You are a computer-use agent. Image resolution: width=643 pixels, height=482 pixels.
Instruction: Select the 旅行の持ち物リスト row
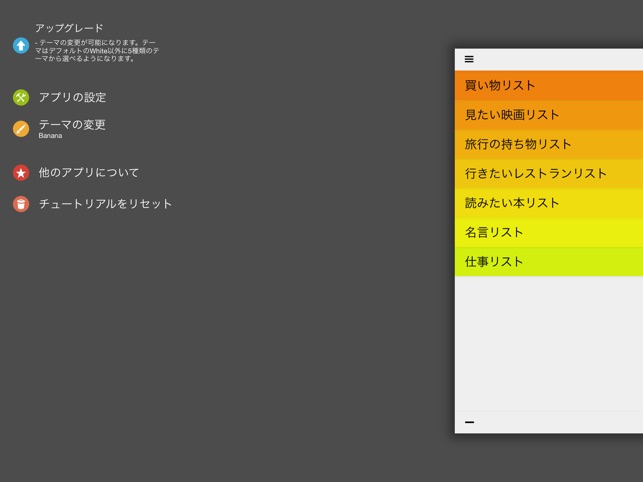[x=549, y=144]
